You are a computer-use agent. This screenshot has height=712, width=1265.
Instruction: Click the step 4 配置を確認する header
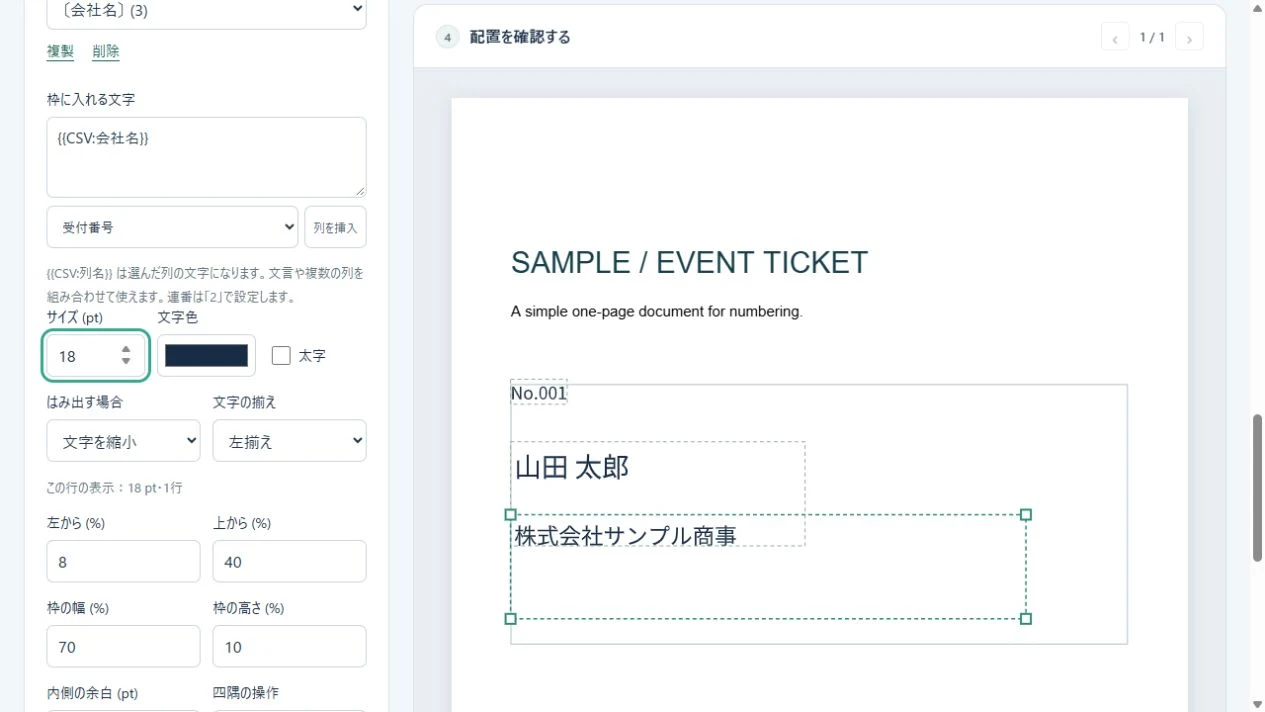[504, 38]
